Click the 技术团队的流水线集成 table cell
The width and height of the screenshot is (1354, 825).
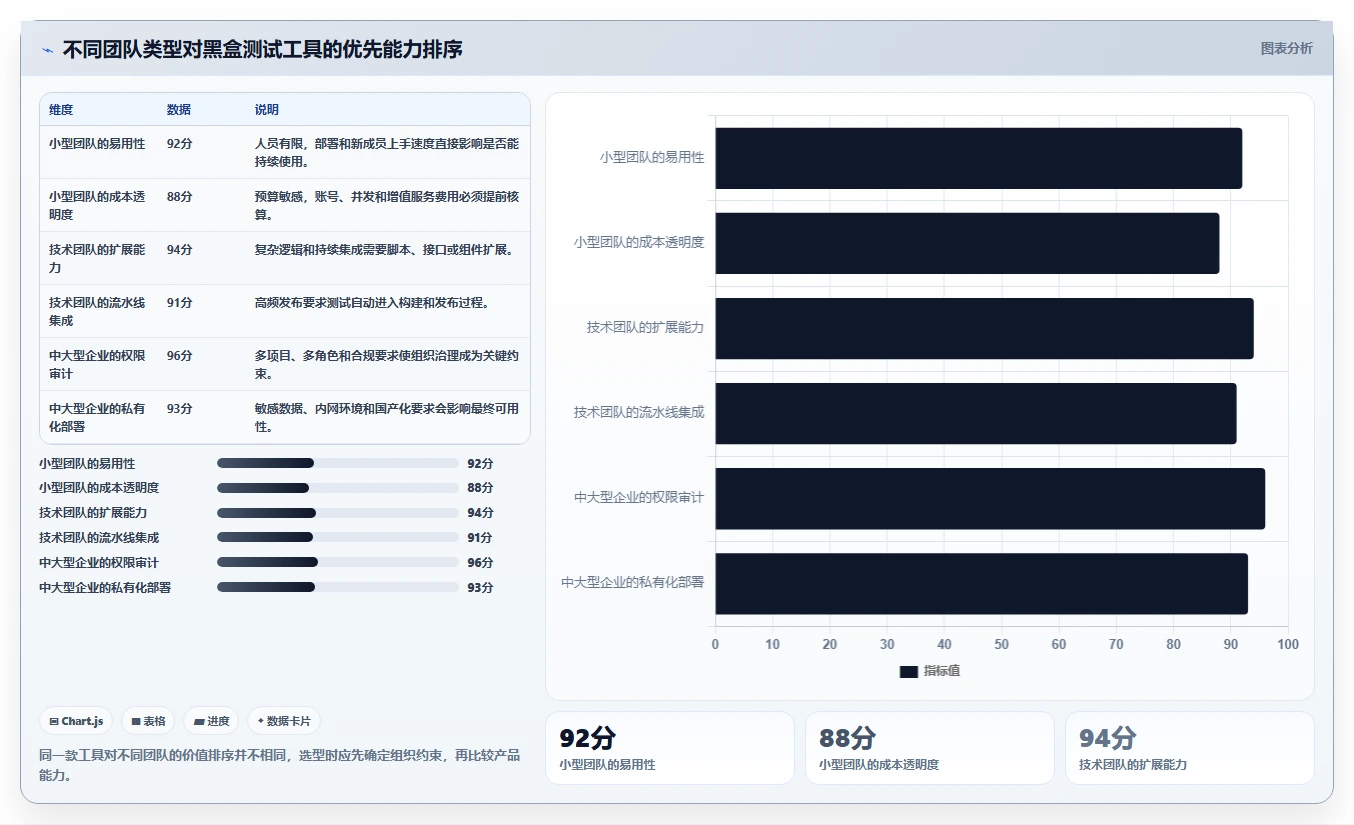pos(98,312)
